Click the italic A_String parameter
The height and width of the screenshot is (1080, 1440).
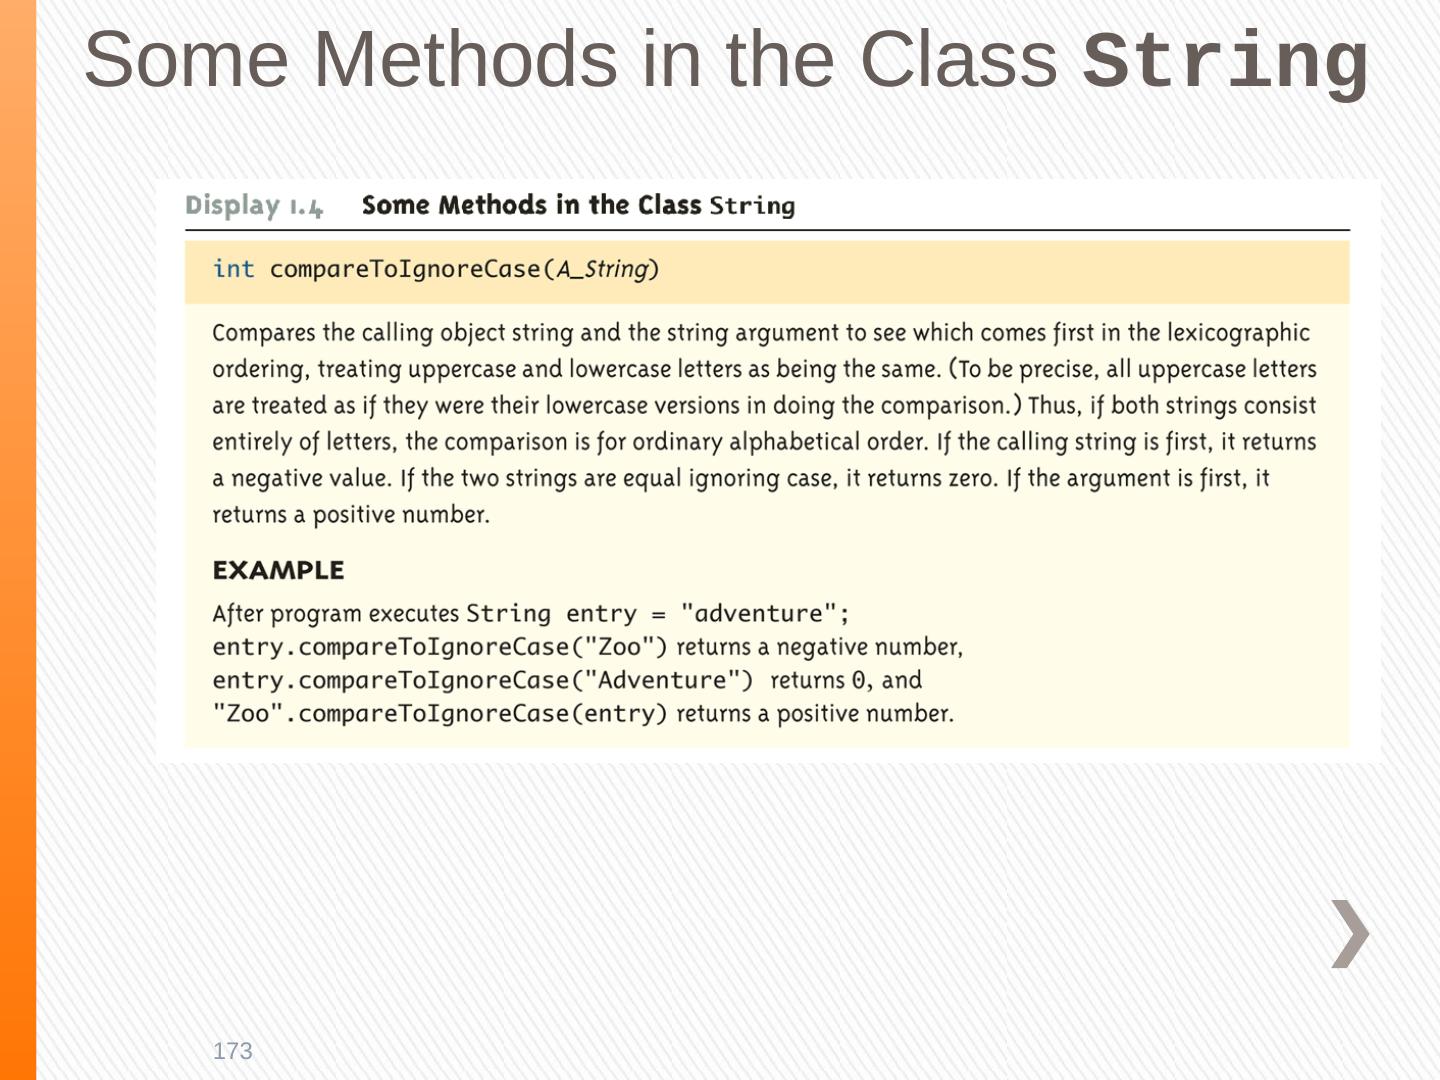click(x=603, y=269)
